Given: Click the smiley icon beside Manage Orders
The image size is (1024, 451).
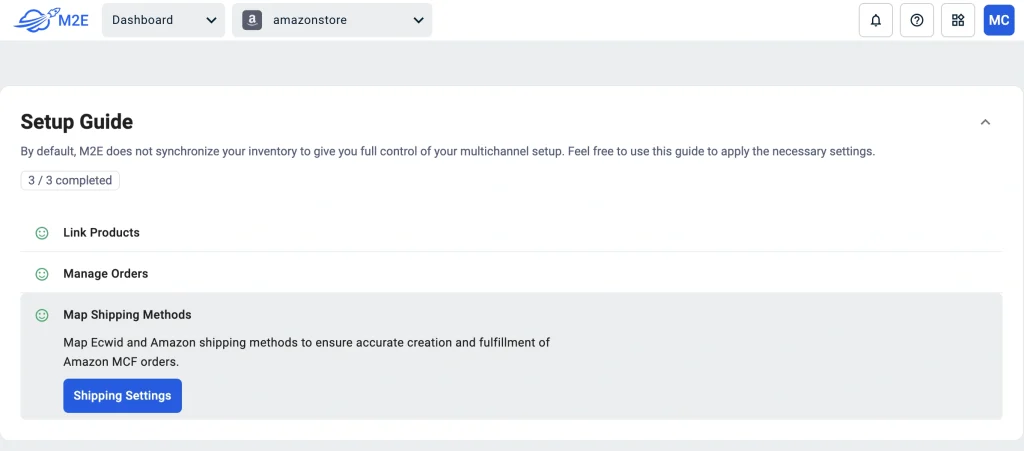Looking at the screenshot, I should click(x=42, y=274).
